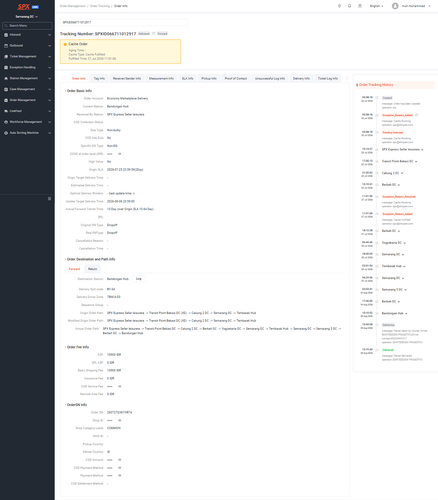Click the Exception_Reason_Resolved history status
This screenshot has height=500, width=438.
(399, 197)
